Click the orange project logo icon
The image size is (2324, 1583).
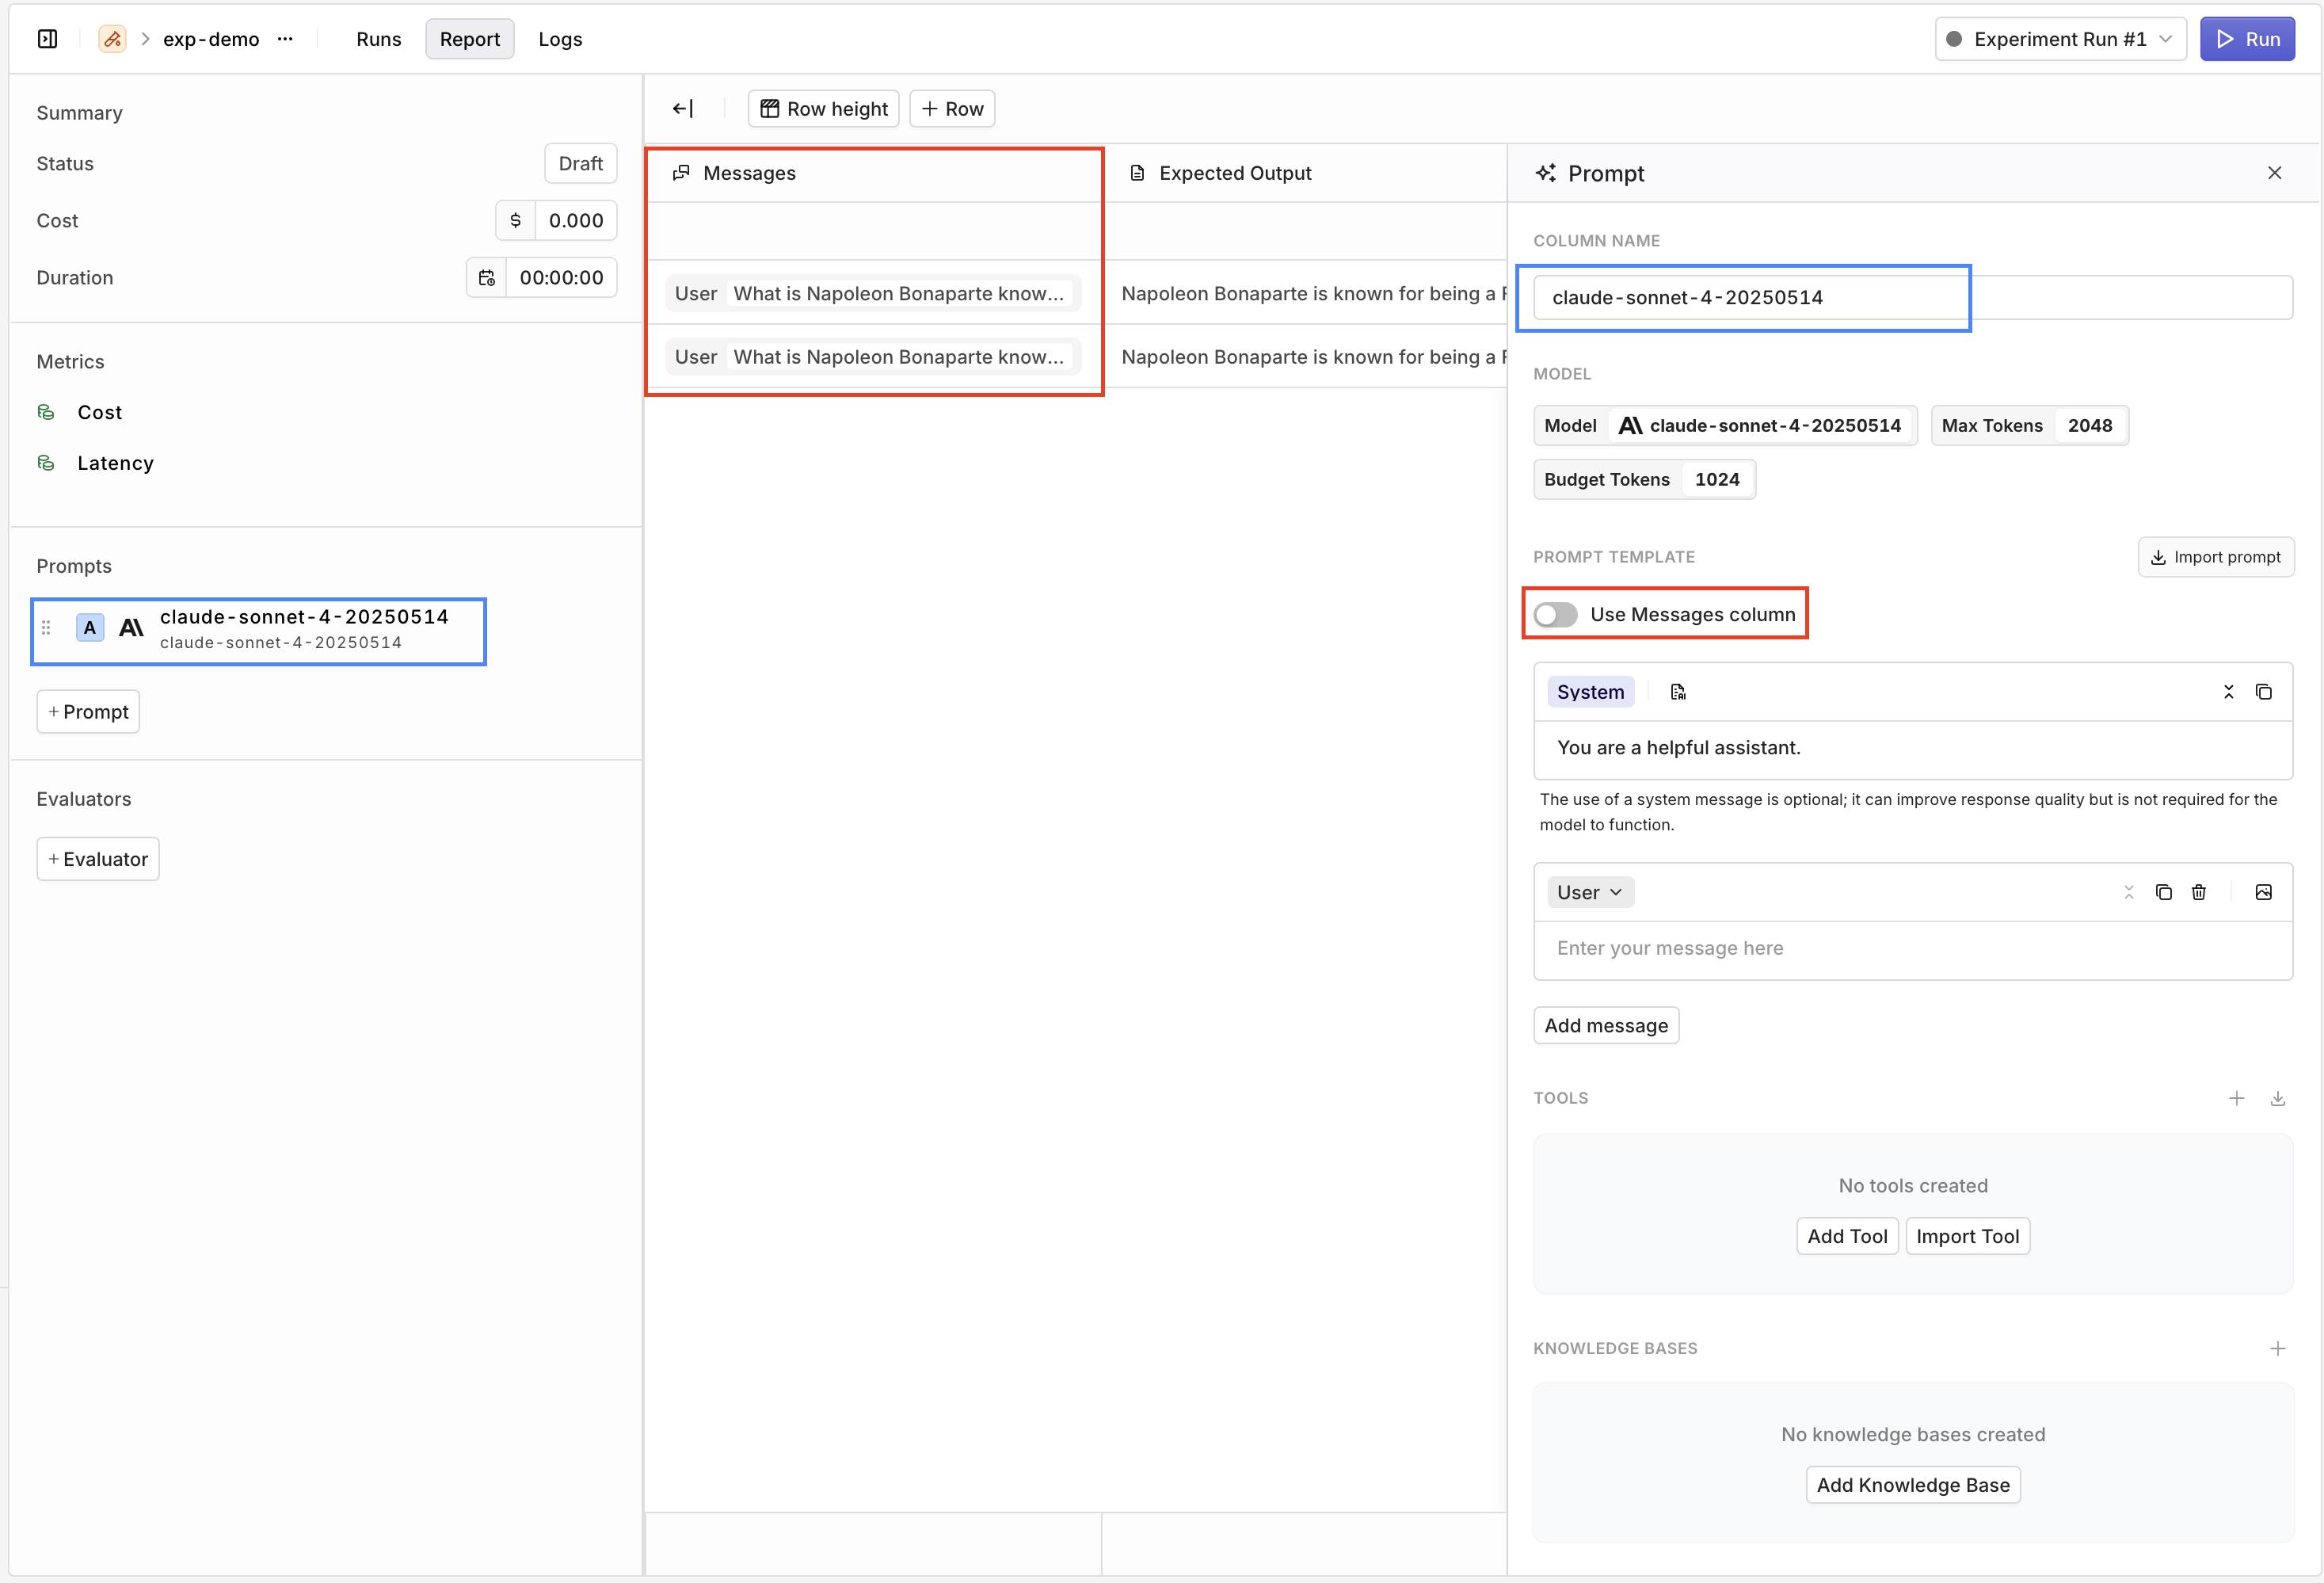112,39
